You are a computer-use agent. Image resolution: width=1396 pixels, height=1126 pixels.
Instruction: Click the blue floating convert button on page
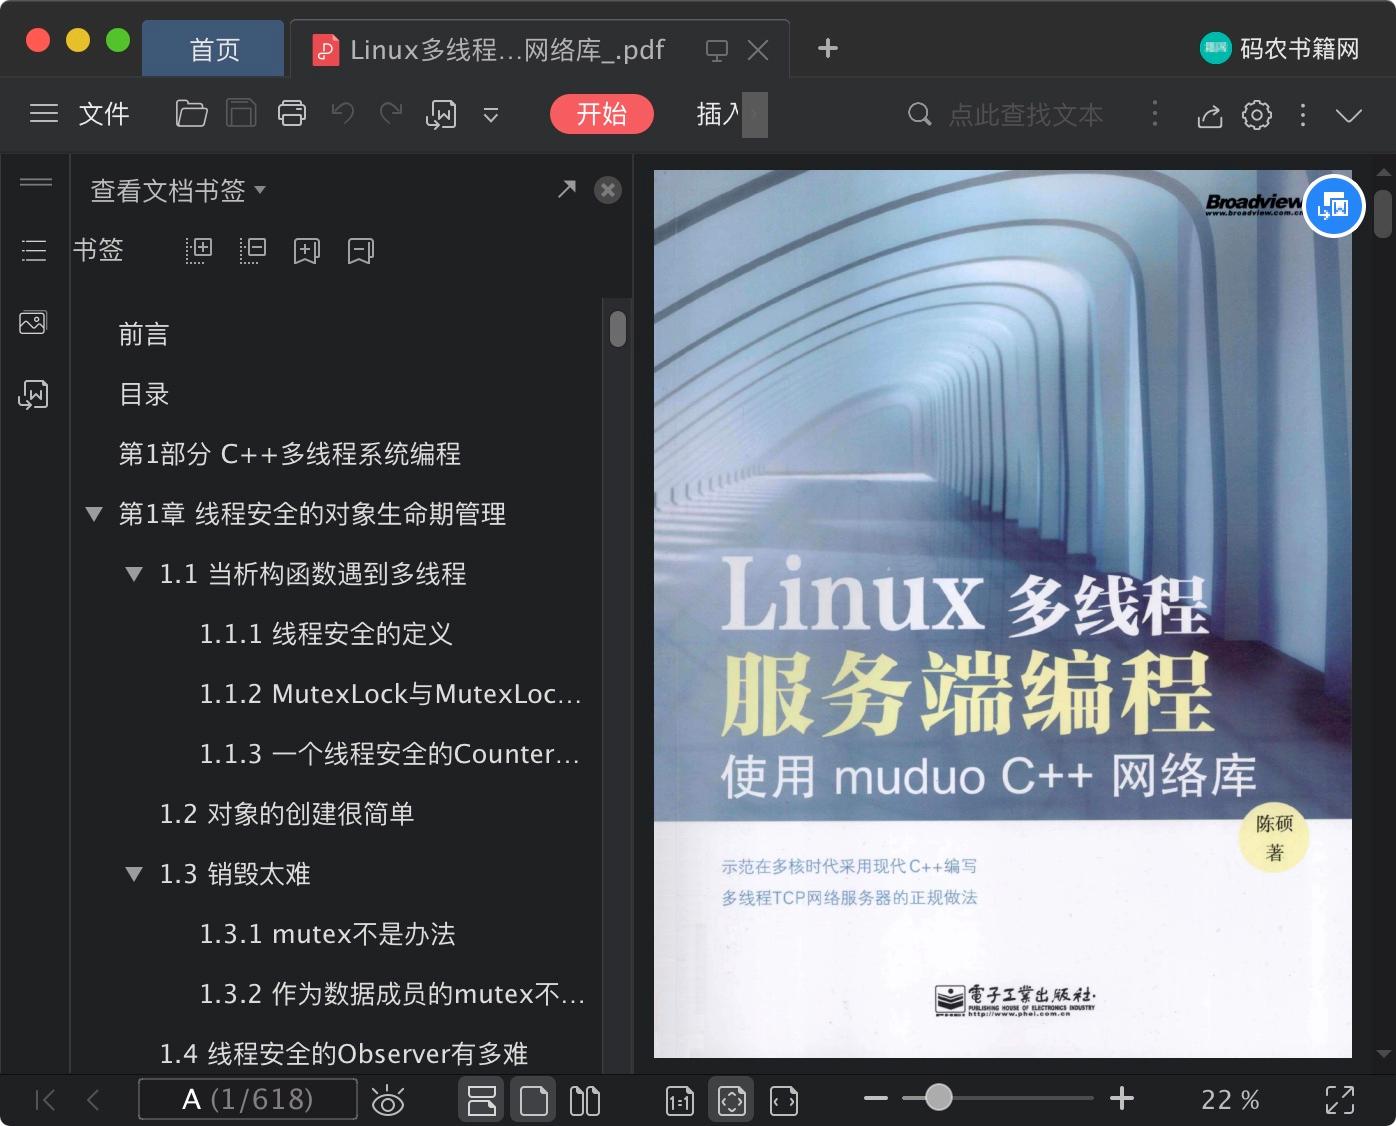(1334, 206)
